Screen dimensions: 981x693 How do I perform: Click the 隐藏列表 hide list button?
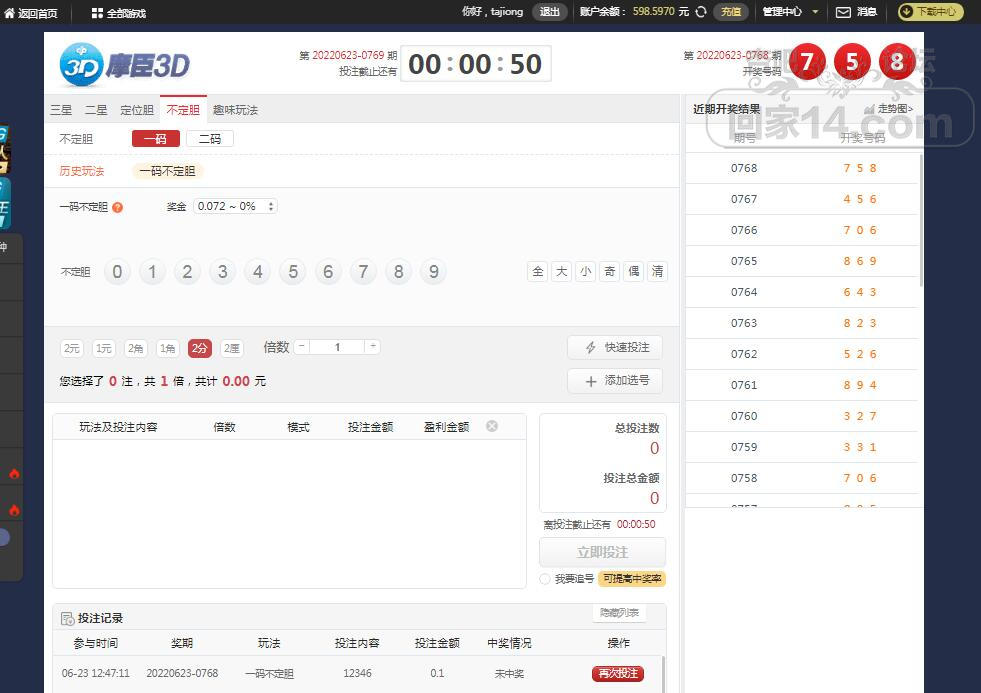(x=619, y=613)
